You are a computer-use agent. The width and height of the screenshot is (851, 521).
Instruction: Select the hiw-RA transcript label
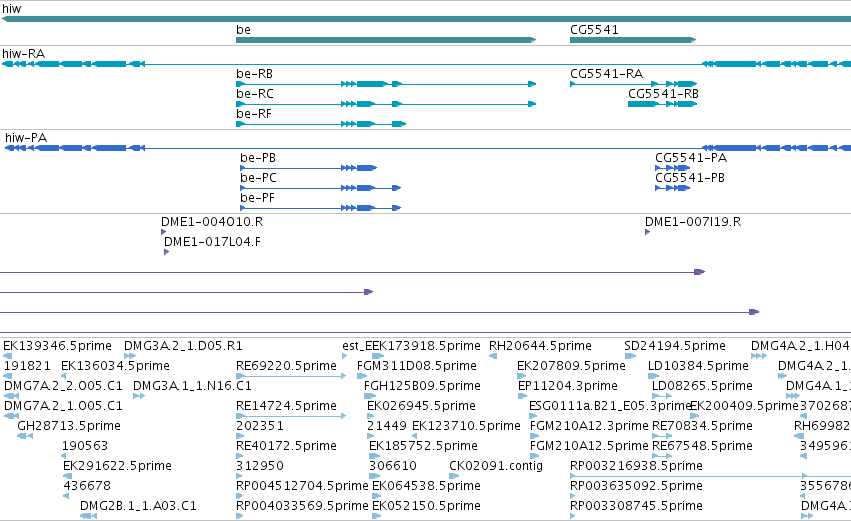[x=23, y=54]
